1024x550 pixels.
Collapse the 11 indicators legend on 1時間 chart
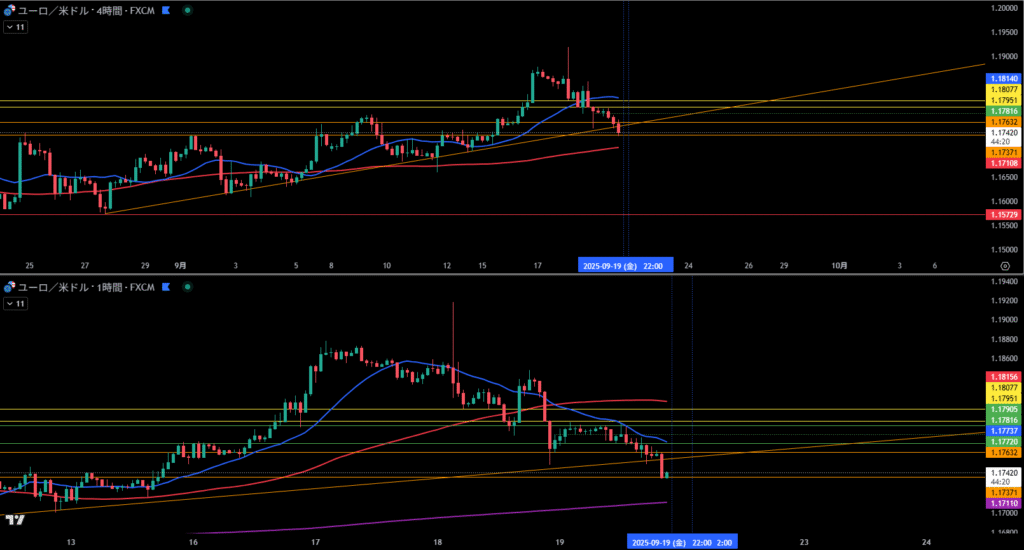click(x=15, y=303)
